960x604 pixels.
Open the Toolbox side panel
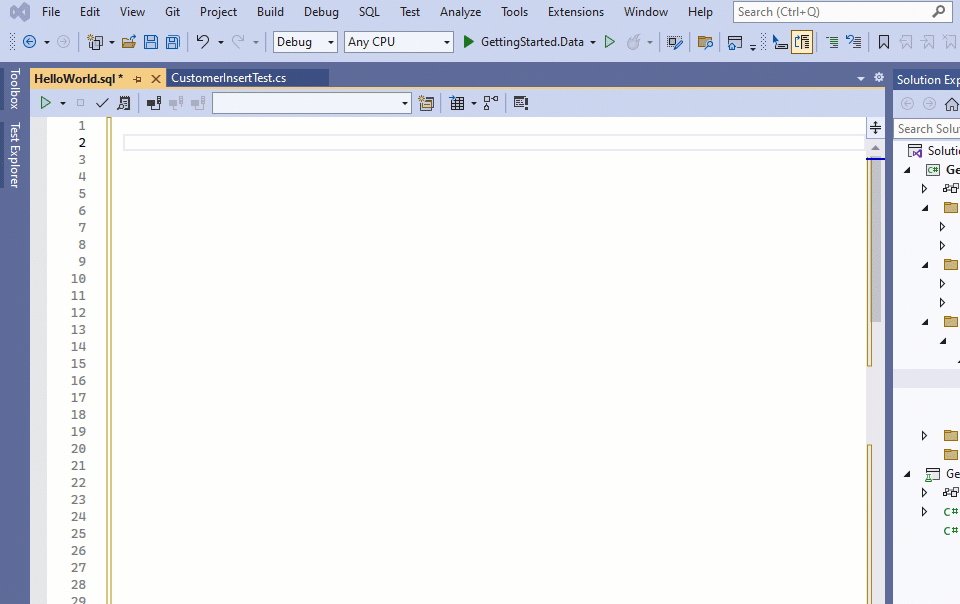pyautogui.click(x=14, y=89)
